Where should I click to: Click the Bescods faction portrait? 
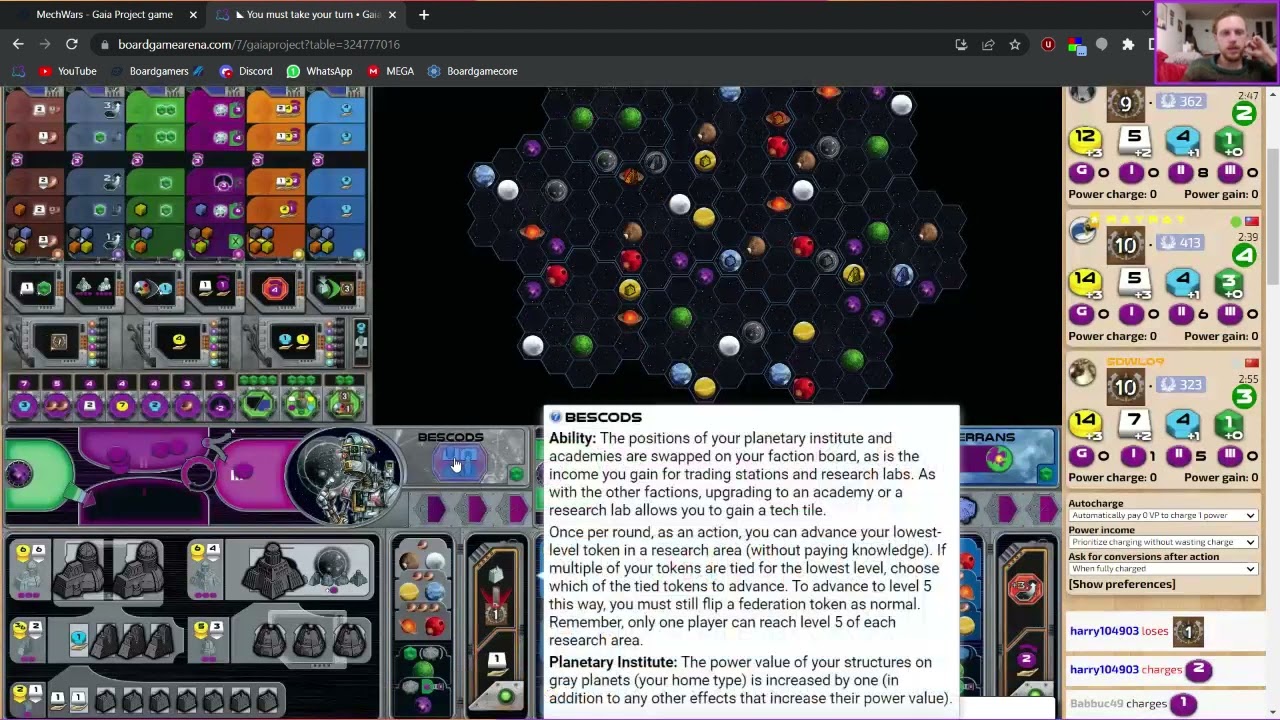point(345,476)
